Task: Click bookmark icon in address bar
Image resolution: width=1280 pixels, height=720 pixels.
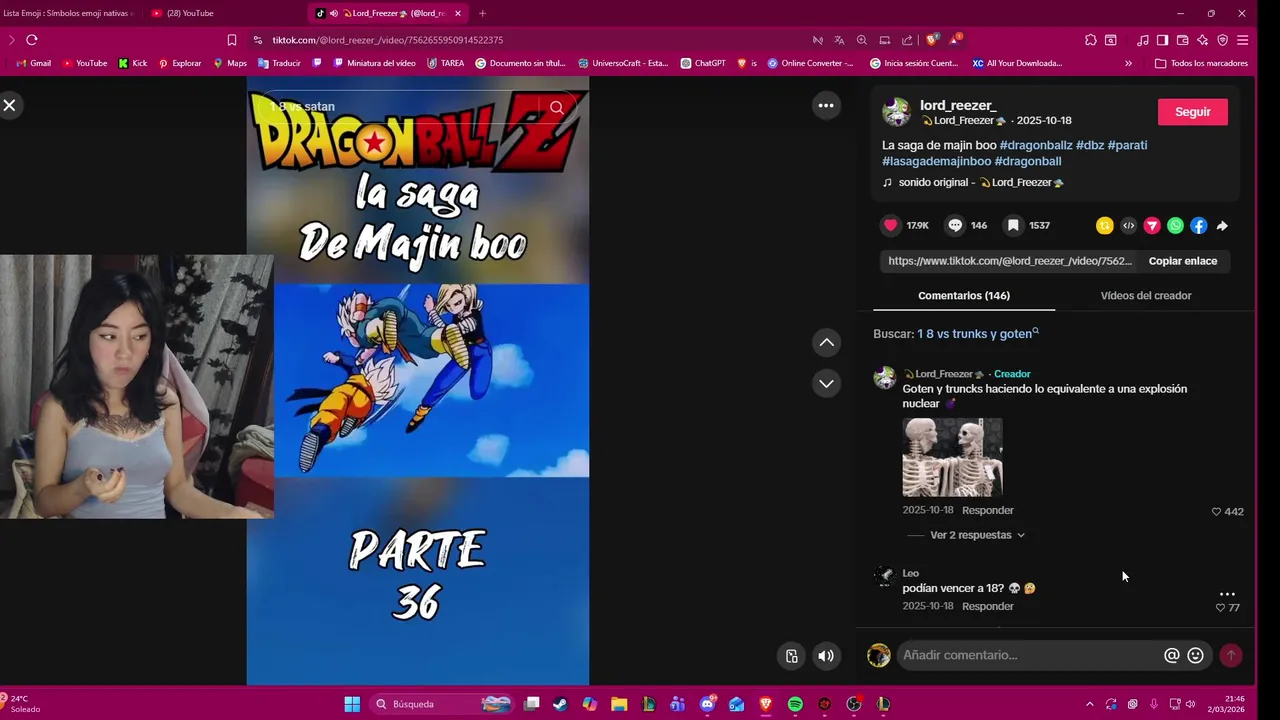Action: coord(232,40)
